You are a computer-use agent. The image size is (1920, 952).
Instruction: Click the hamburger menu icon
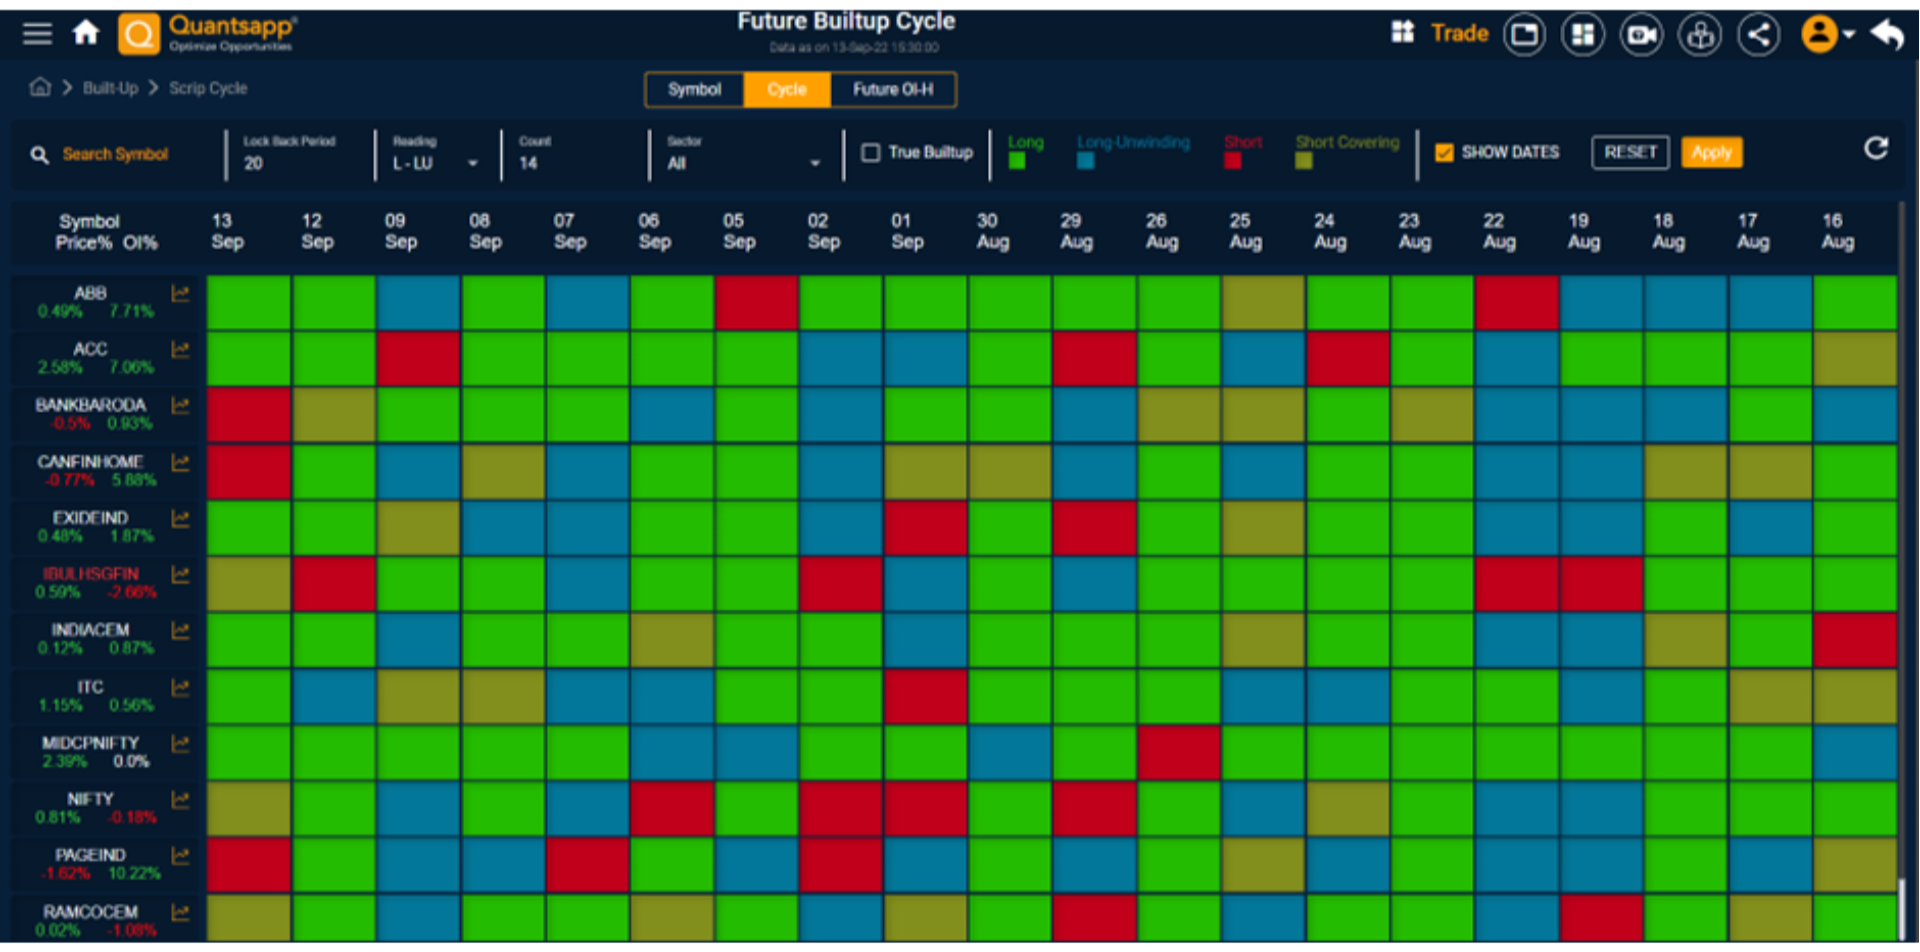(36, 32)
